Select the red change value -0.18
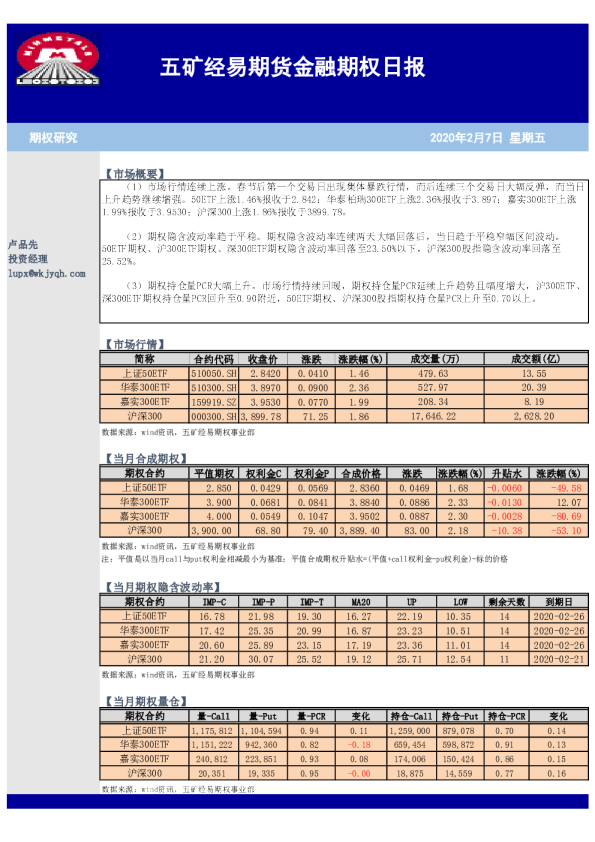The image size is (595, 842). pyautogui.click(x=359, y=745)
